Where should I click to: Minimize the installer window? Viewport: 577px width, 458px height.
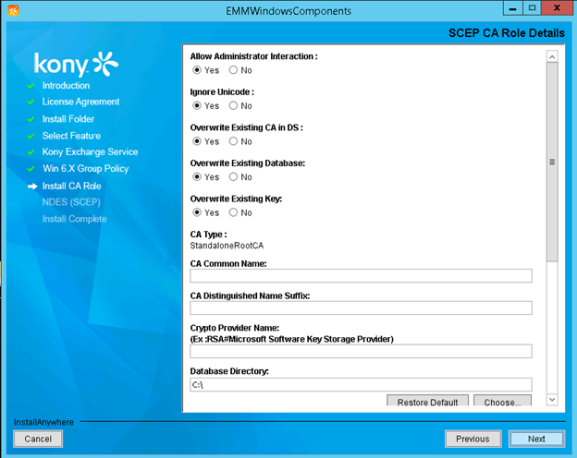coord(513,8)
